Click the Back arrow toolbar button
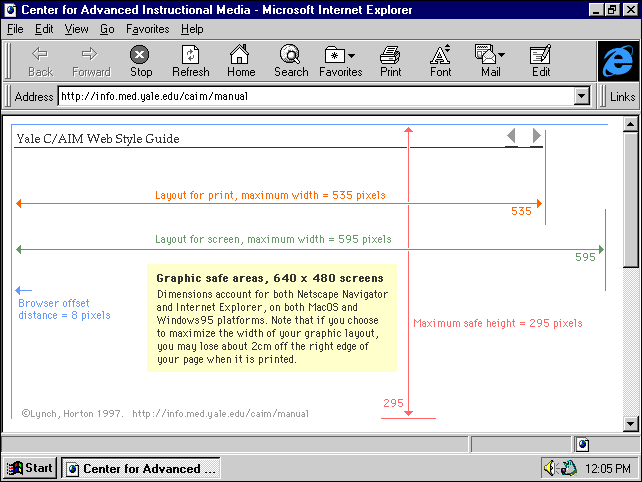Screen dimensions: 642x482 tap(40, 61)
